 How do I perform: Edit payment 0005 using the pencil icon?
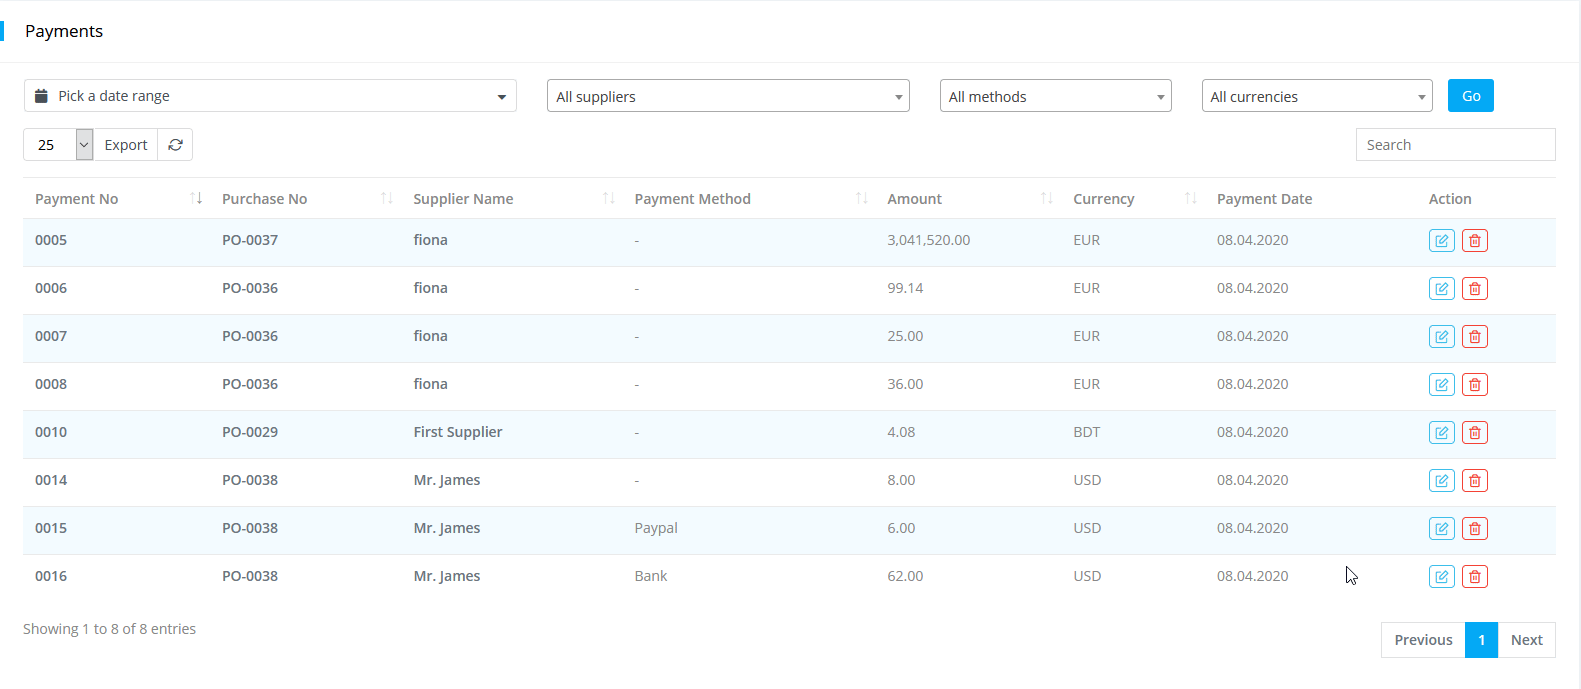(1441, 241)
